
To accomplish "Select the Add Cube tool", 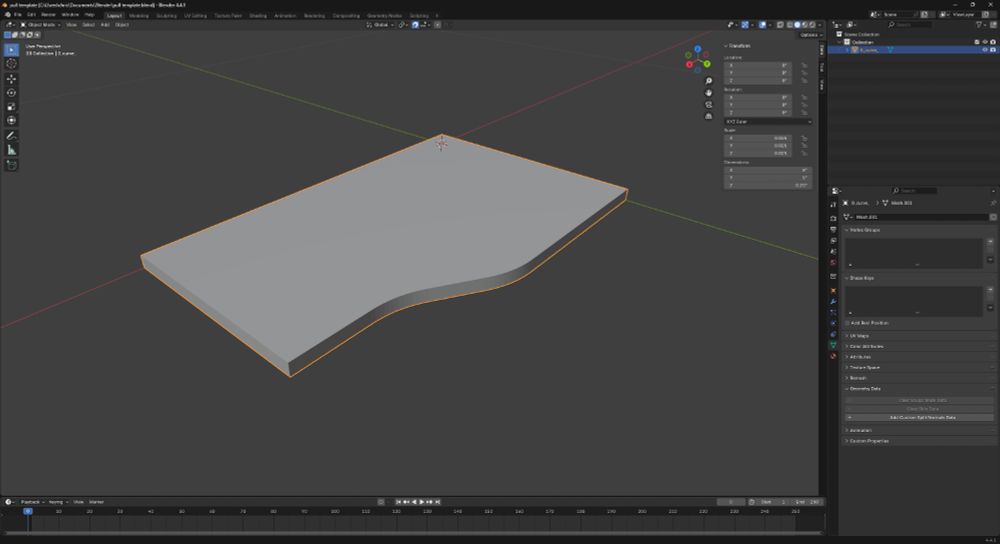I will (11, 165).
